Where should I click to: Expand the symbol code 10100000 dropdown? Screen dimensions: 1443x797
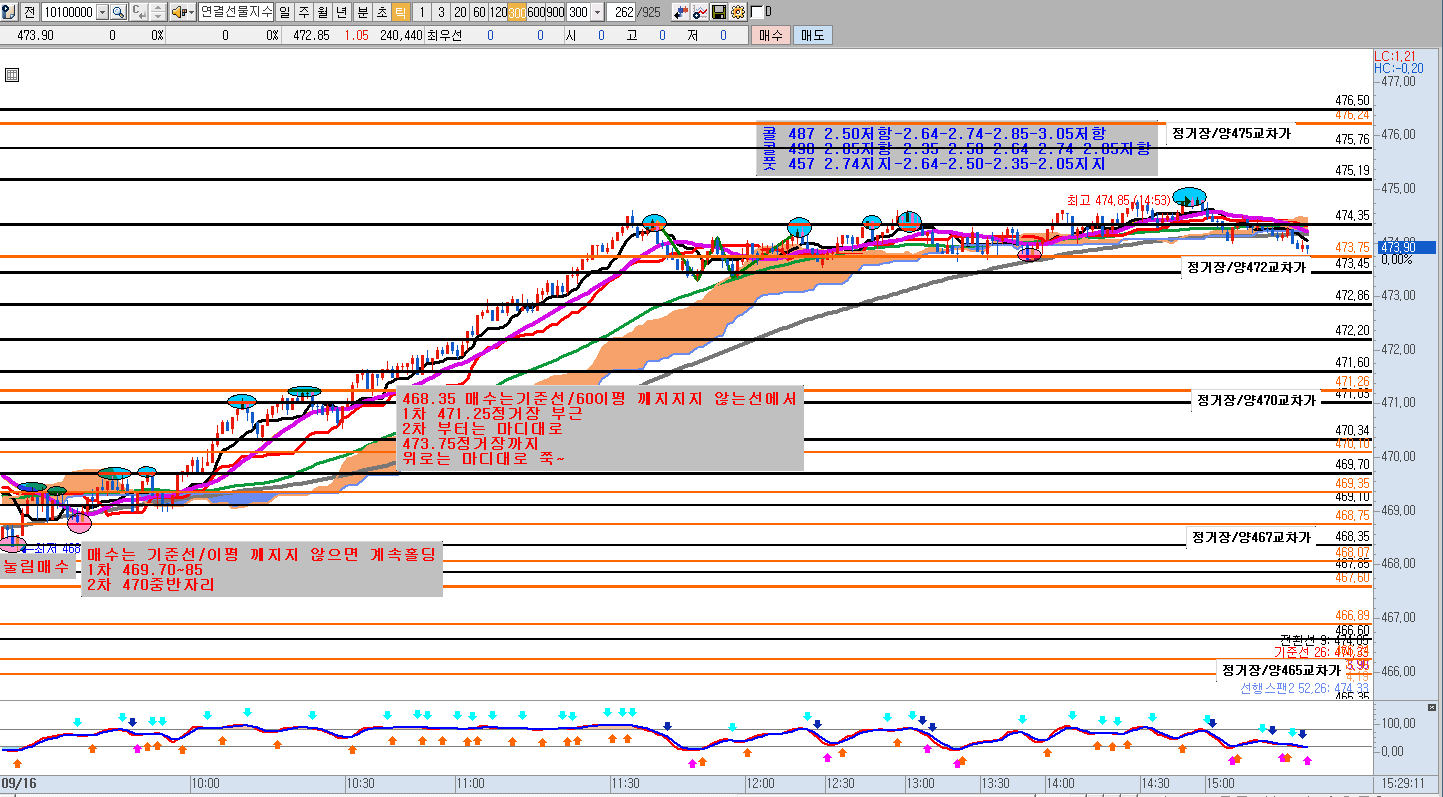pos(102,12)
